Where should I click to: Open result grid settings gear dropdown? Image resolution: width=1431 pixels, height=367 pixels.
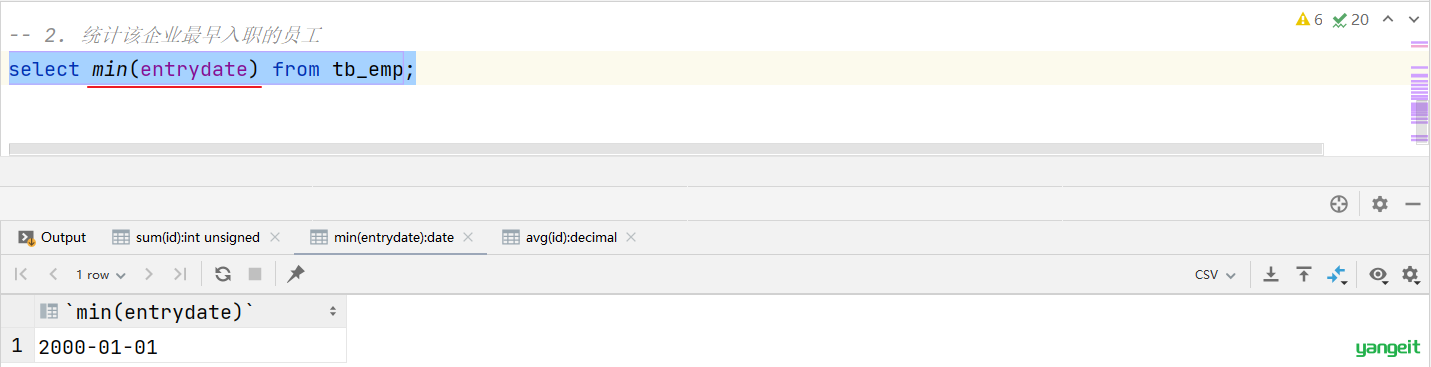(1410, 274)
